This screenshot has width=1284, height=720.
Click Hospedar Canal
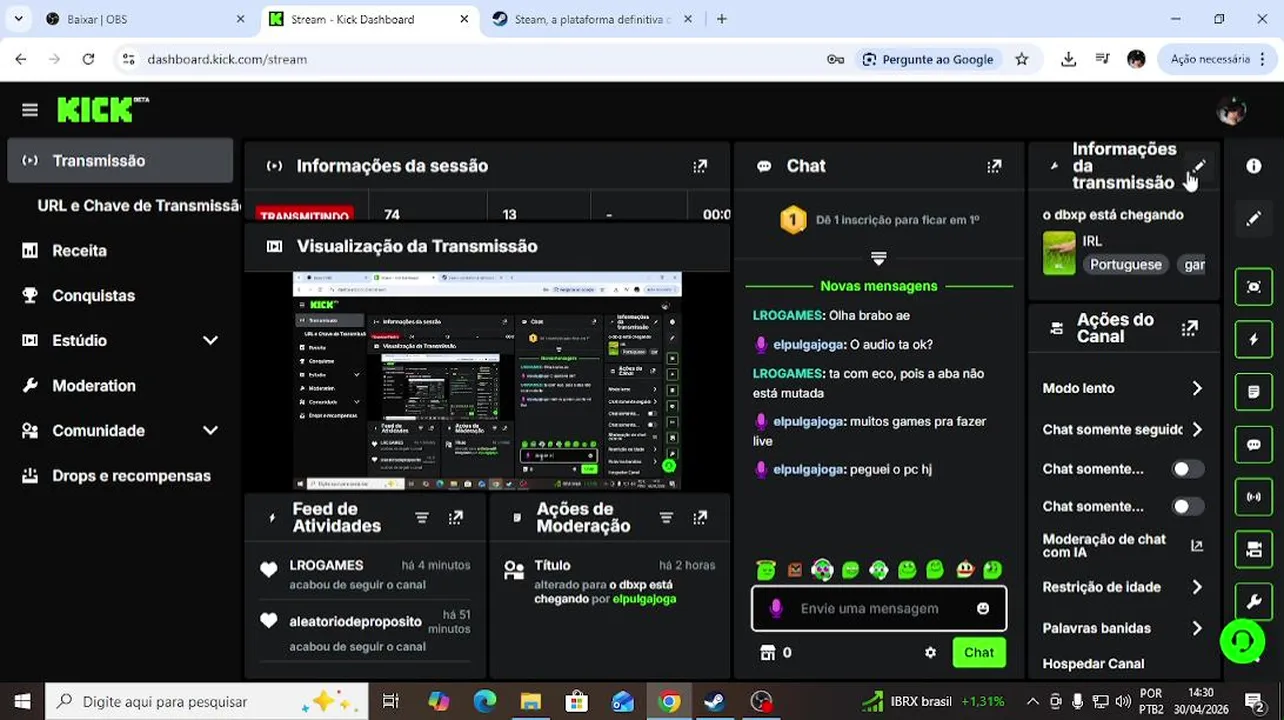tap(1093, 663)
